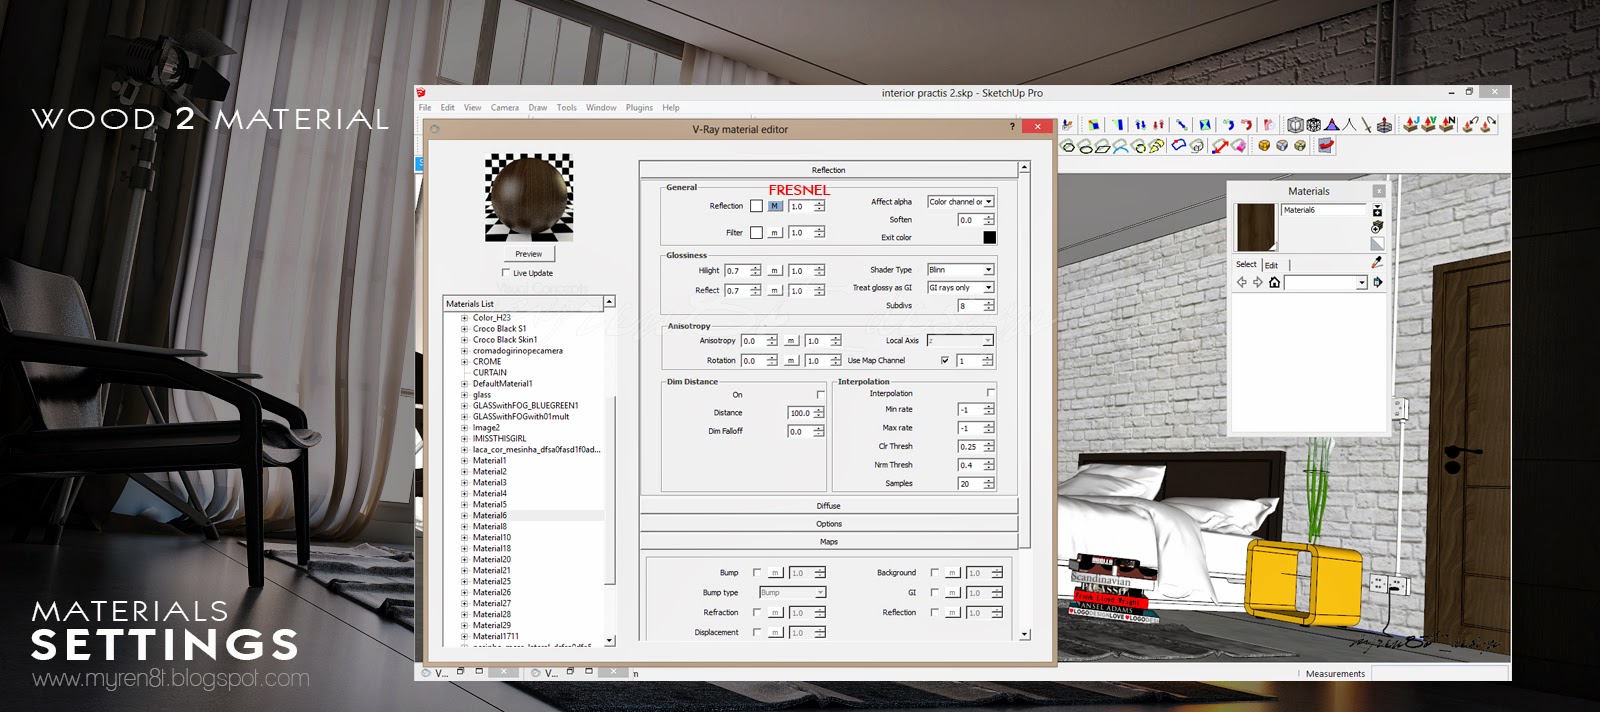Open the Shader Type Blinn dropdown
This screenshot has height=712, width=1600.
pos(960,270)
